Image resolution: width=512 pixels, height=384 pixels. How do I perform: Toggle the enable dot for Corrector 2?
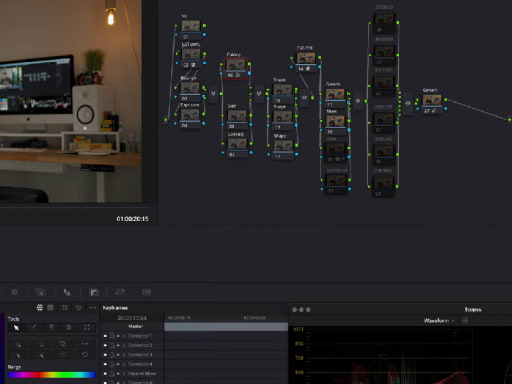pos(105,345)
